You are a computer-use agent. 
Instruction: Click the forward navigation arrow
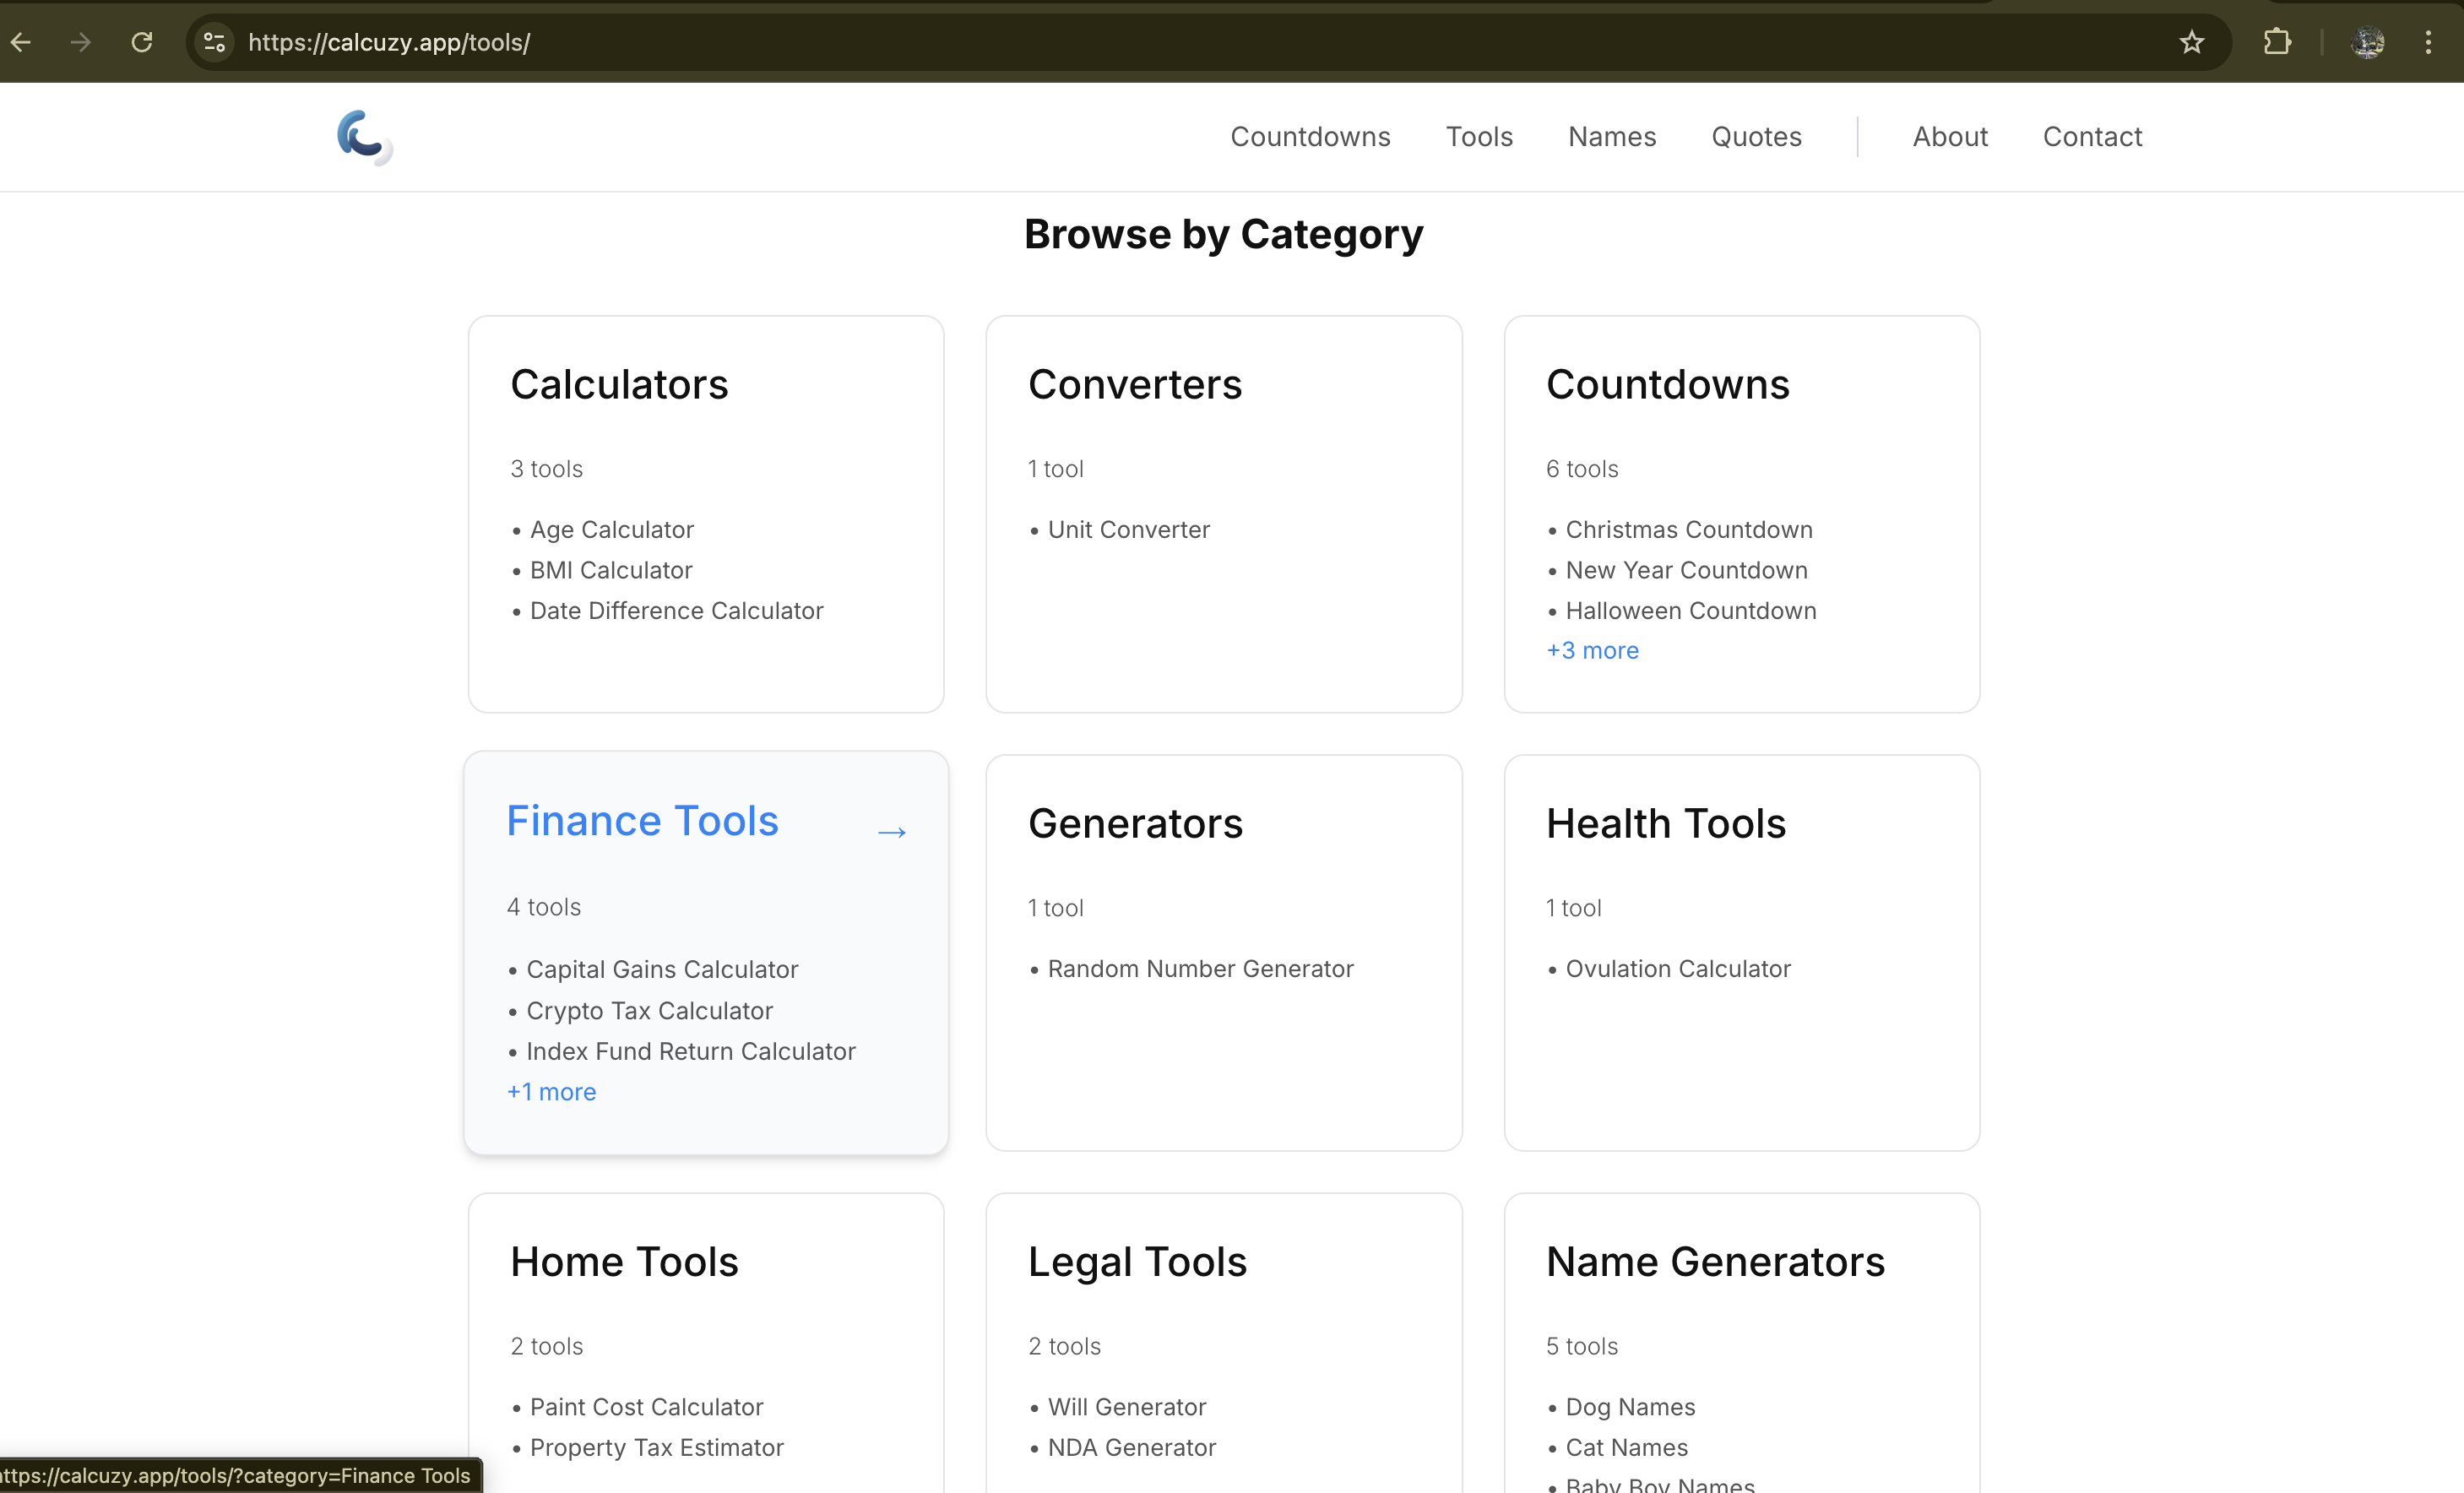(80, 42)
